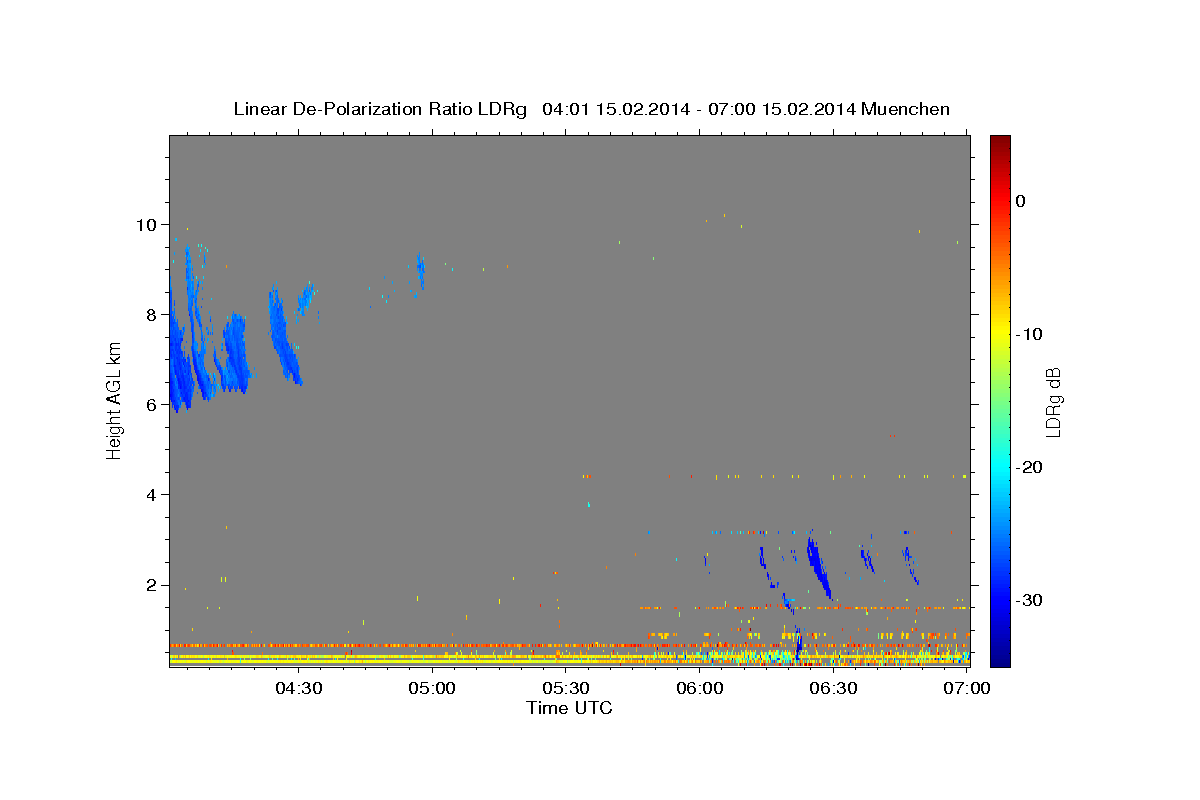1200x800 pixels.
Task: Click the height tick label 10
Action: [146, 224]
